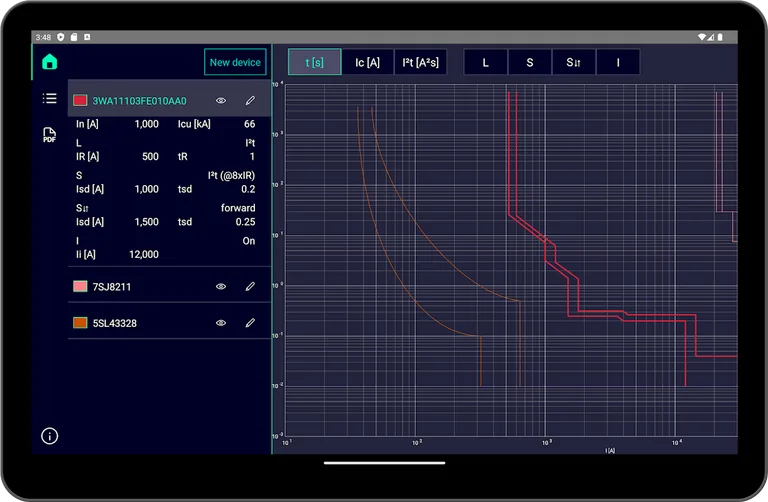The height and width of the screenshot is (502, 768).
Task: Click the red color swatch of 3WA11103FE010AA0
Action: 80,100
